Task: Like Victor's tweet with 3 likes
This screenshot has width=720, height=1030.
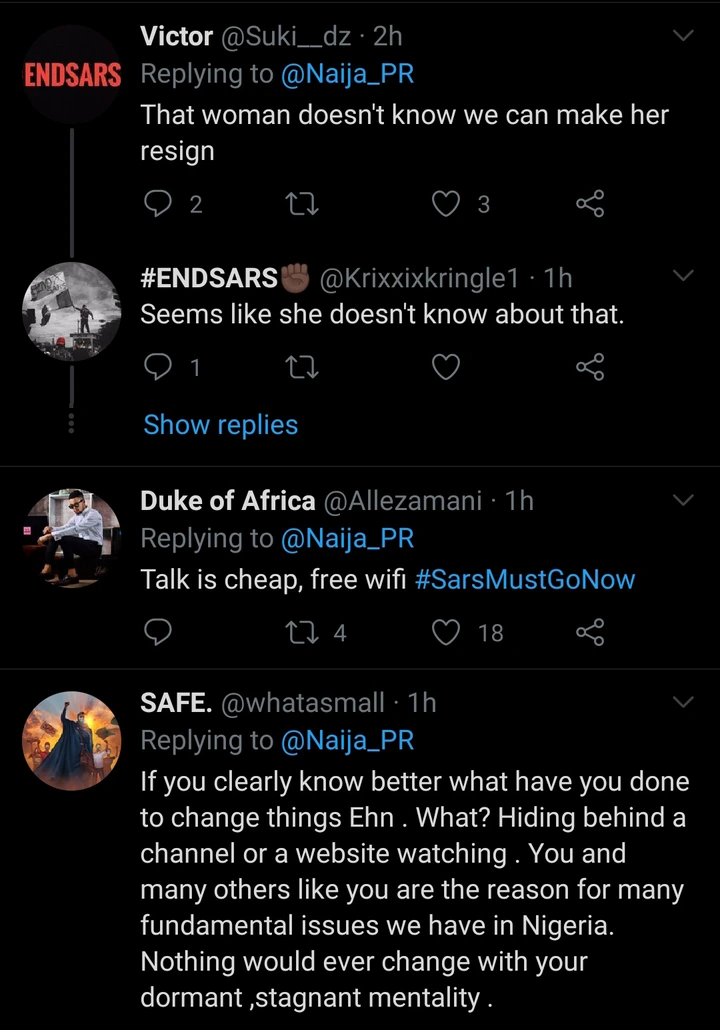Action: [445, 204]
